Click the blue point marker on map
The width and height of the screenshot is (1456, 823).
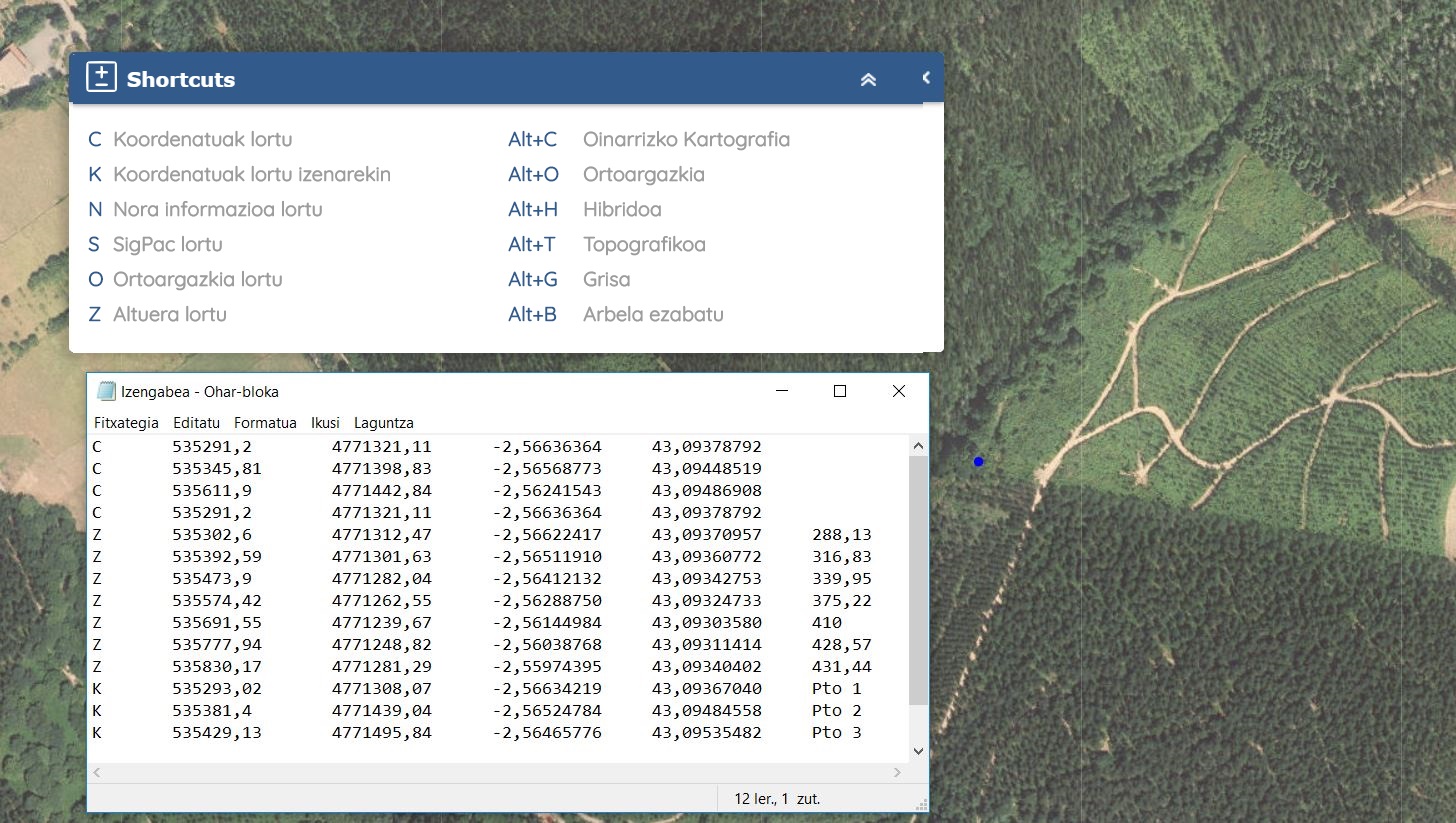[978, 461]
